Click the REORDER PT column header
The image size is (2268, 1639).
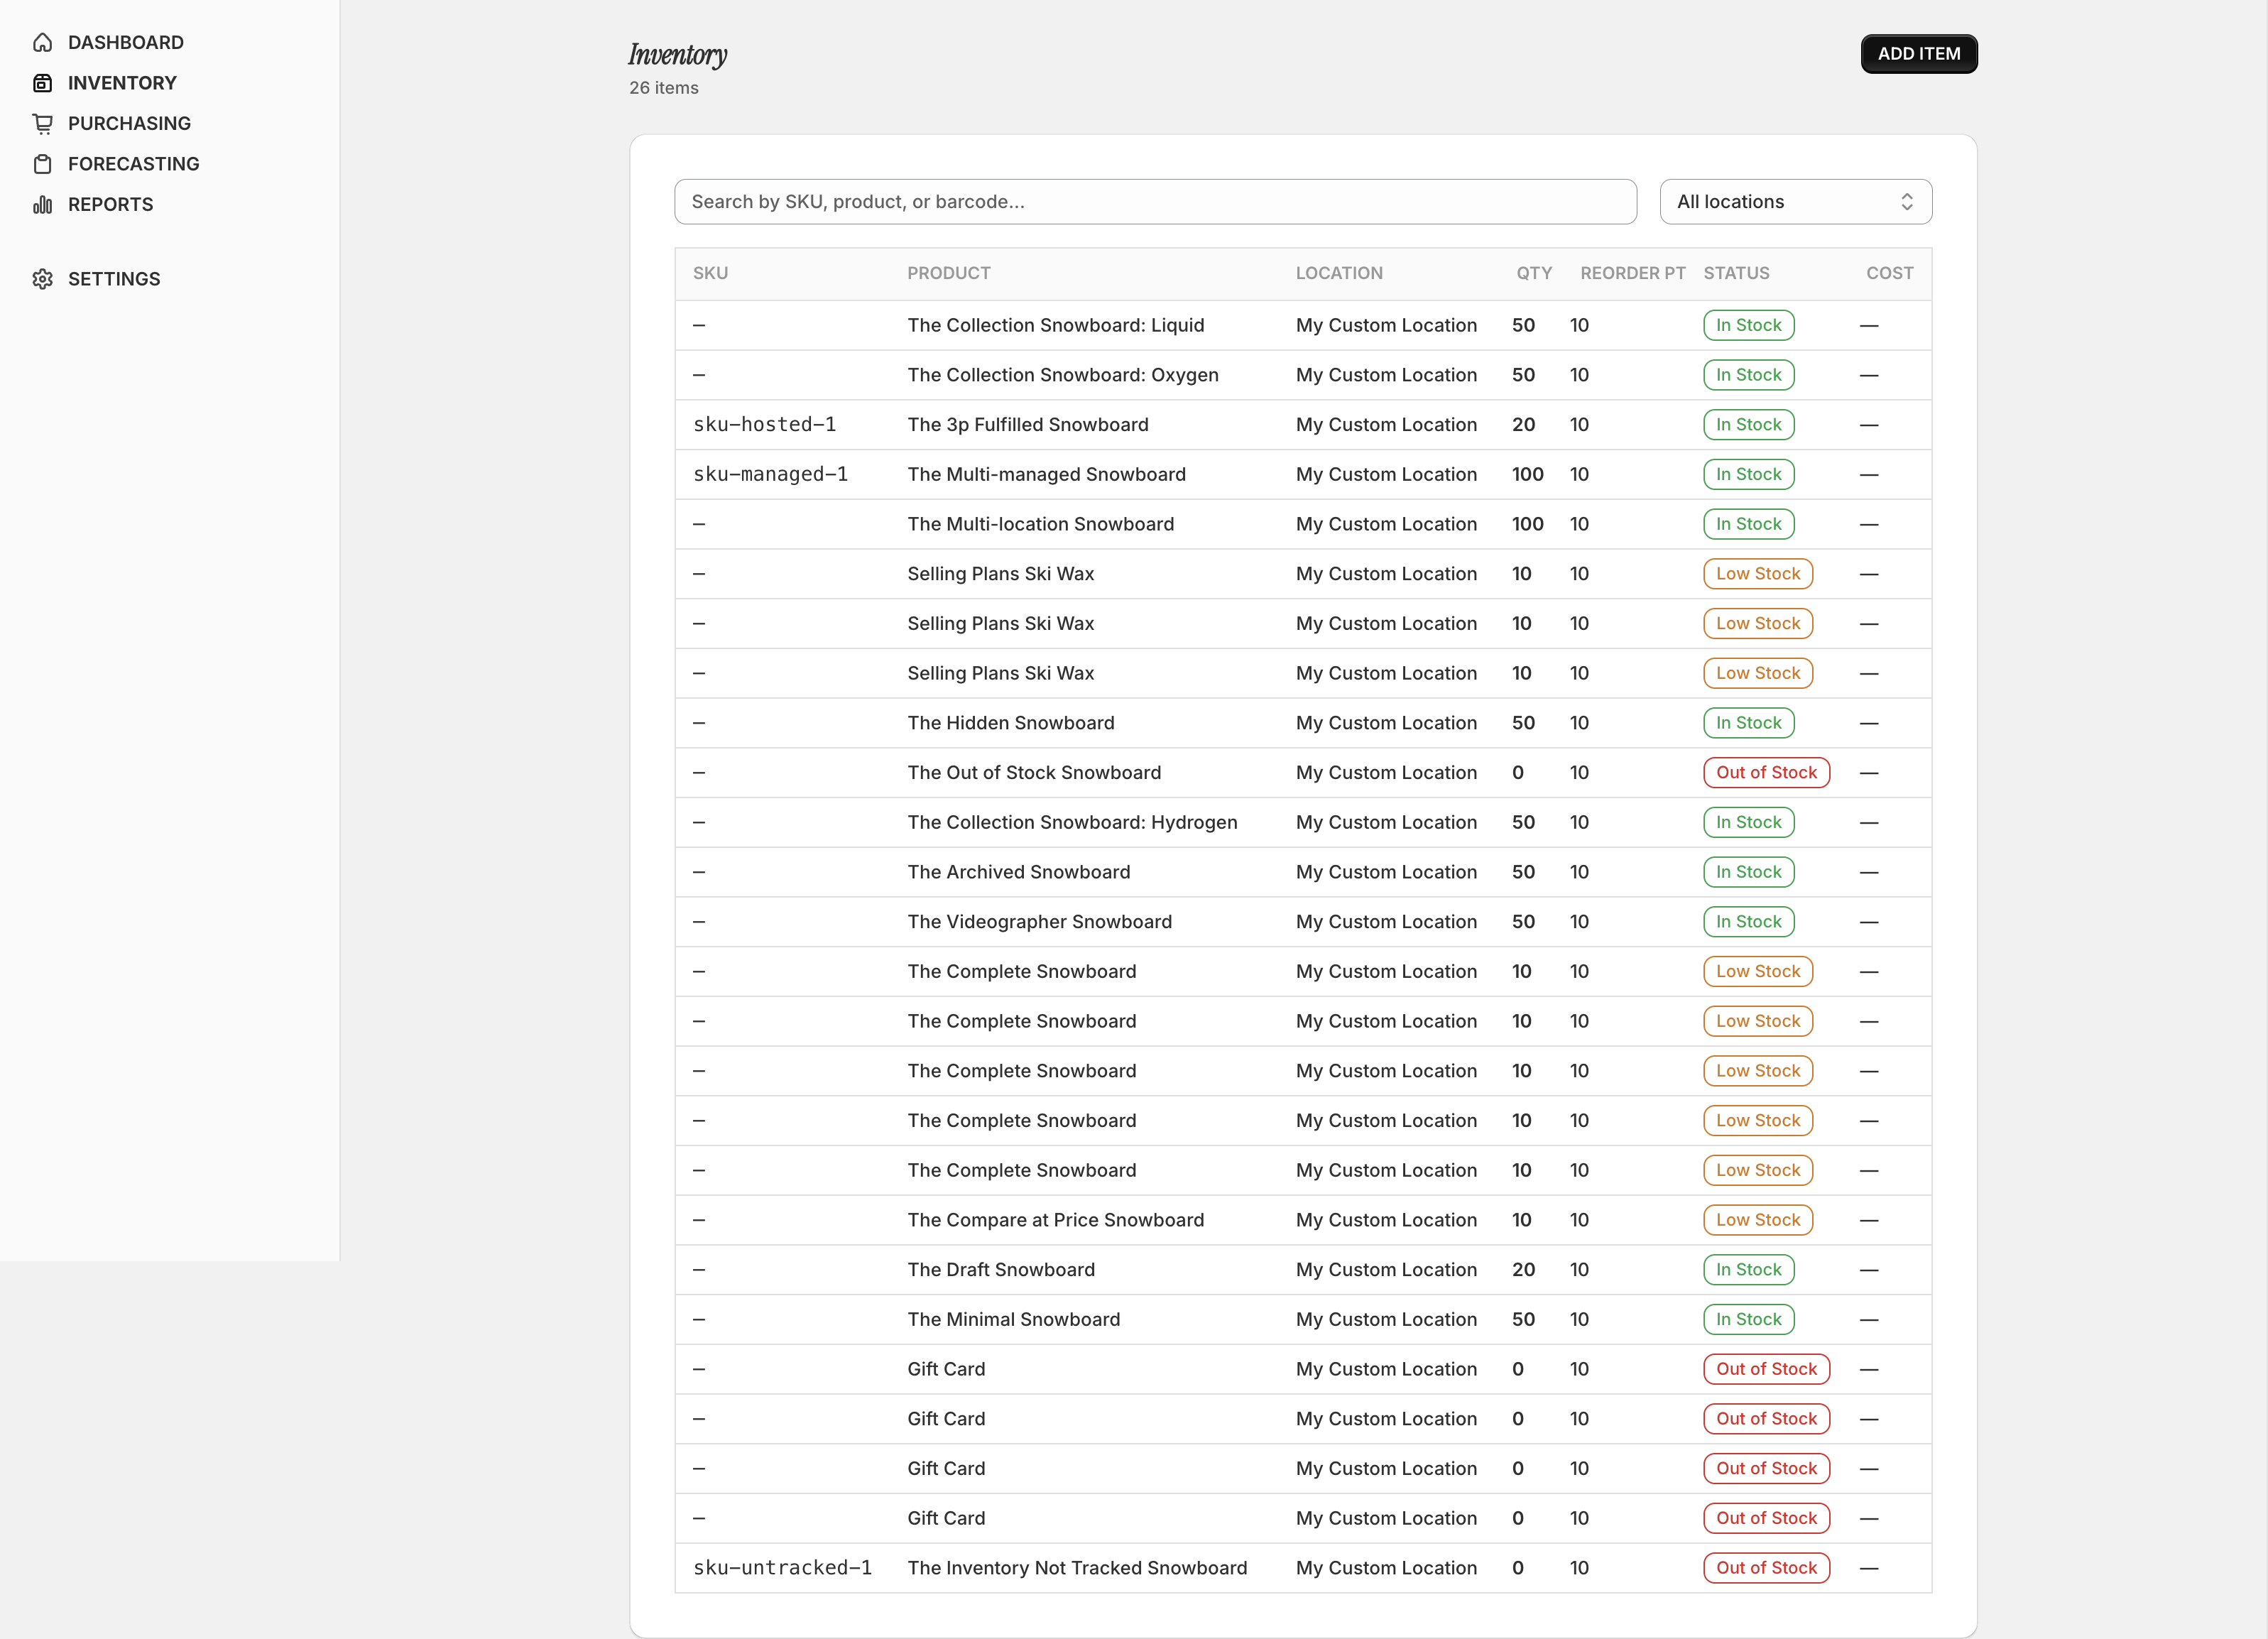pos(1632,273)
